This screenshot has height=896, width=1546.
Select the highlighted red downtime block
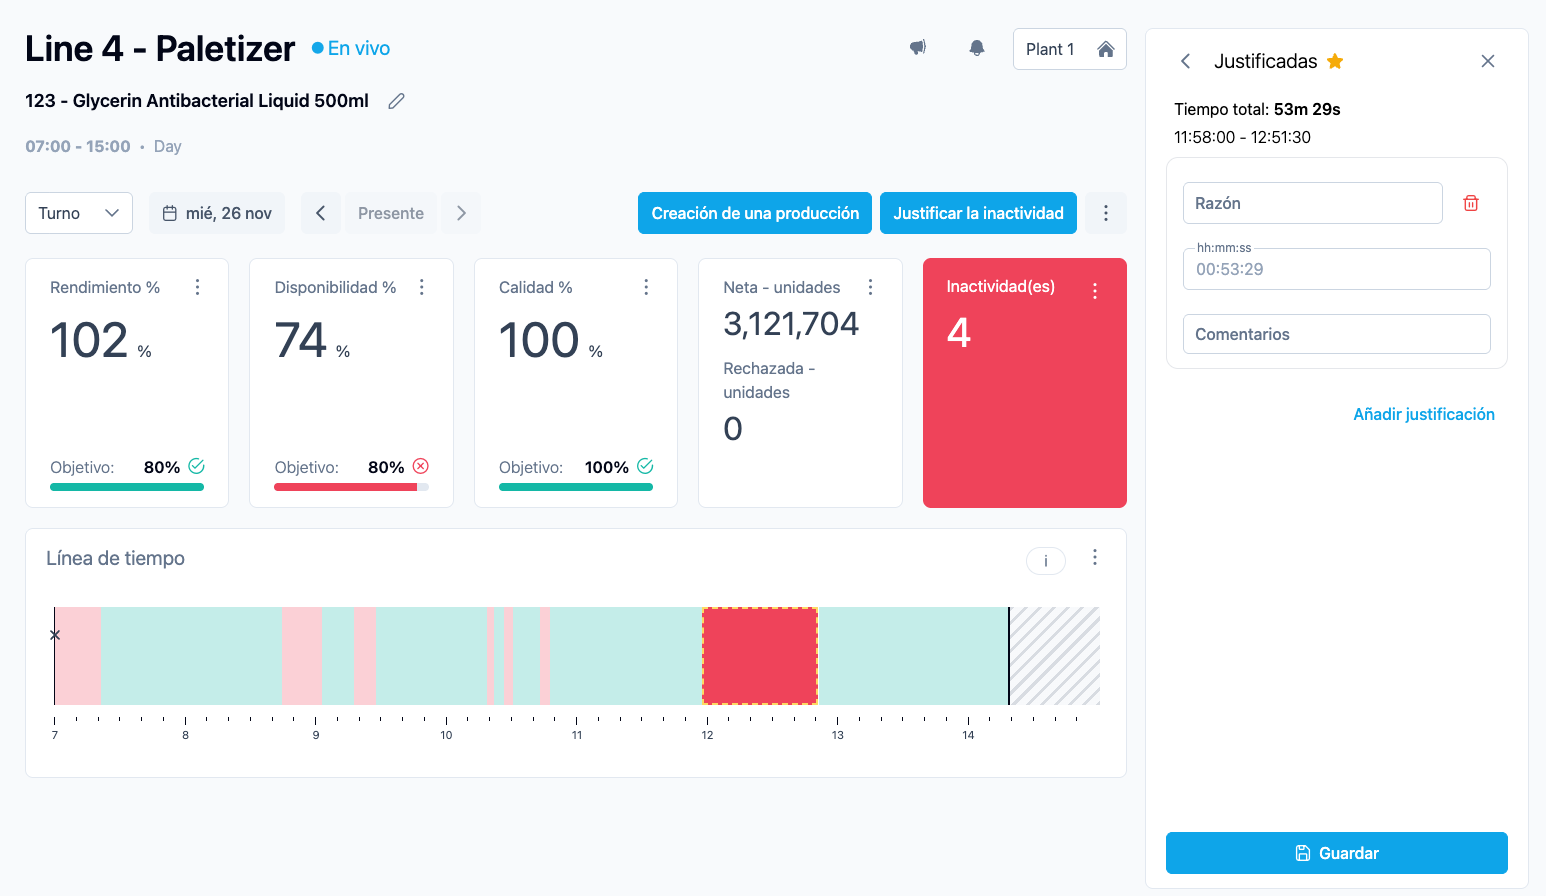click(760, 656)
